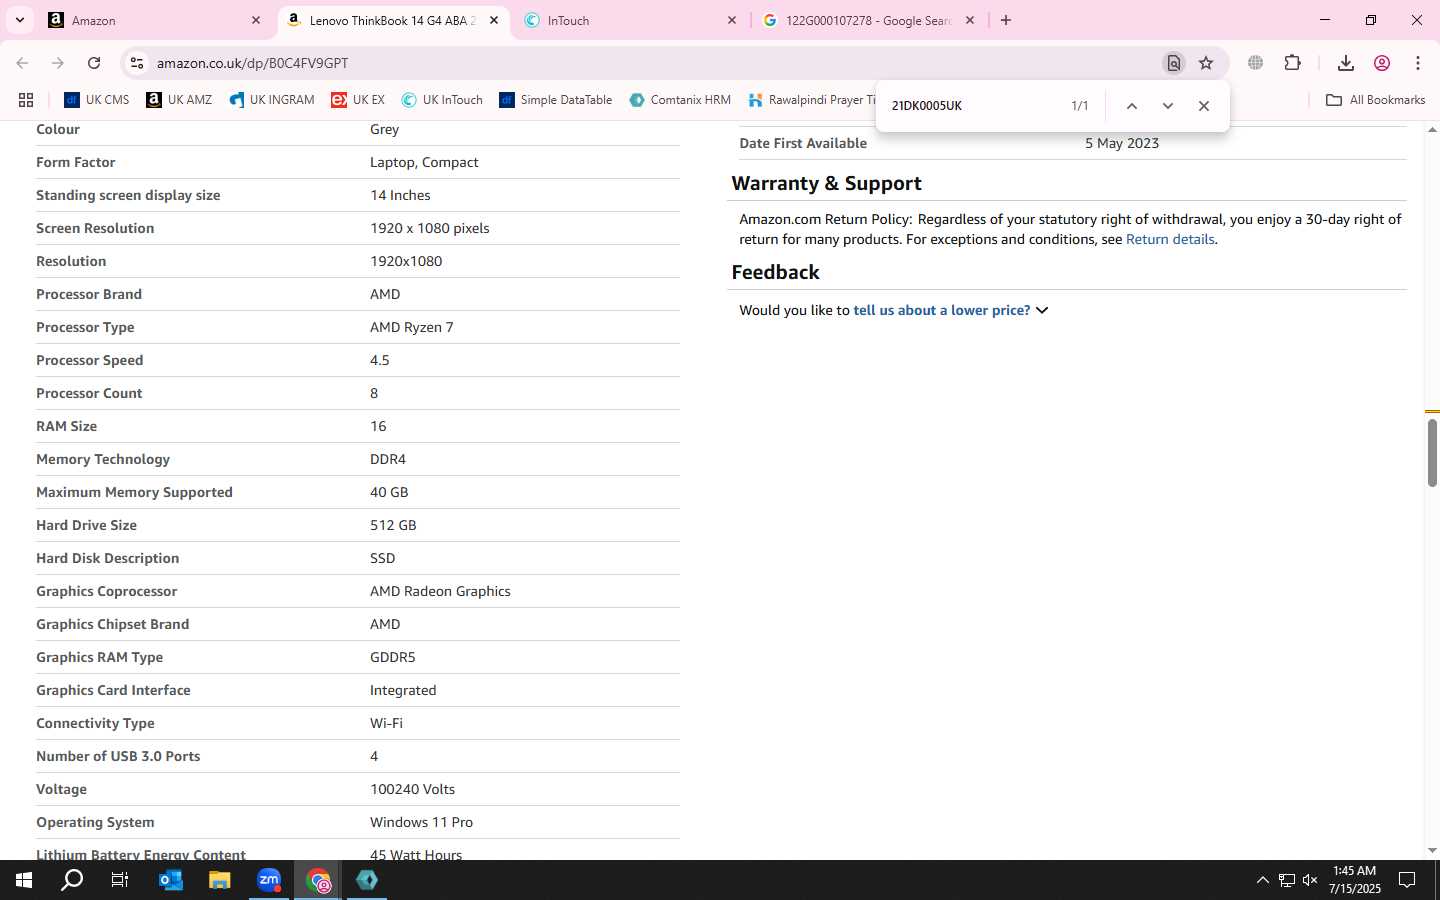This screenshot has height=900, width=1440.
Task: Open Zoom from taskbar
Action: coord(269,880)
